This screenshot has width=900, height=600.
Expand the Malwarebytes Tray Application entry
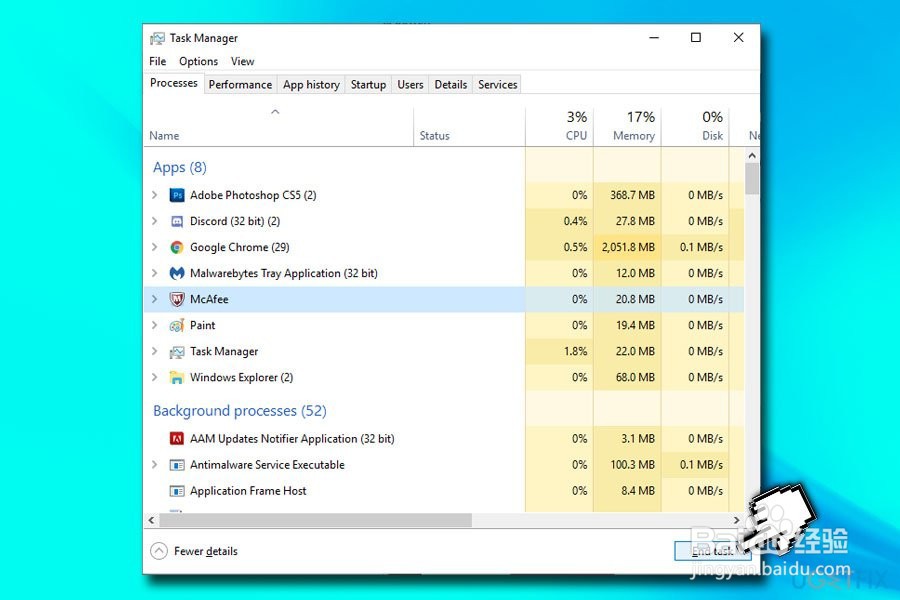154,273
